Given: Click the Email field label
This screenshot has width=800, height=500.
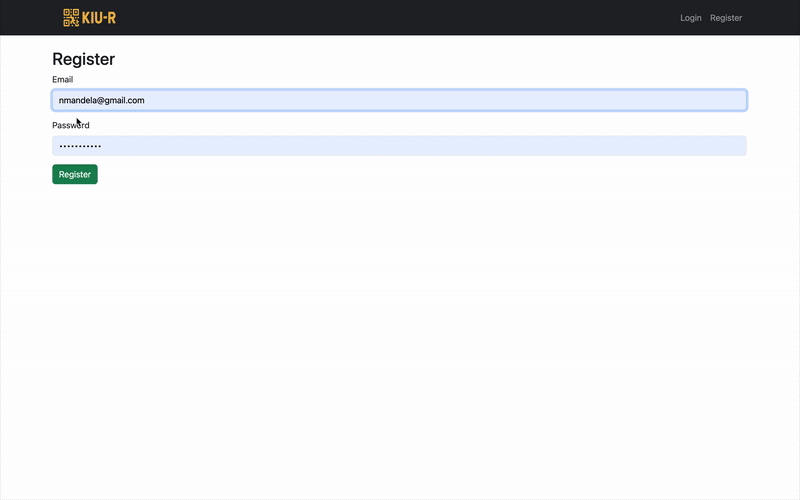Looking at the screenshot, I should [x=63, y=80].
